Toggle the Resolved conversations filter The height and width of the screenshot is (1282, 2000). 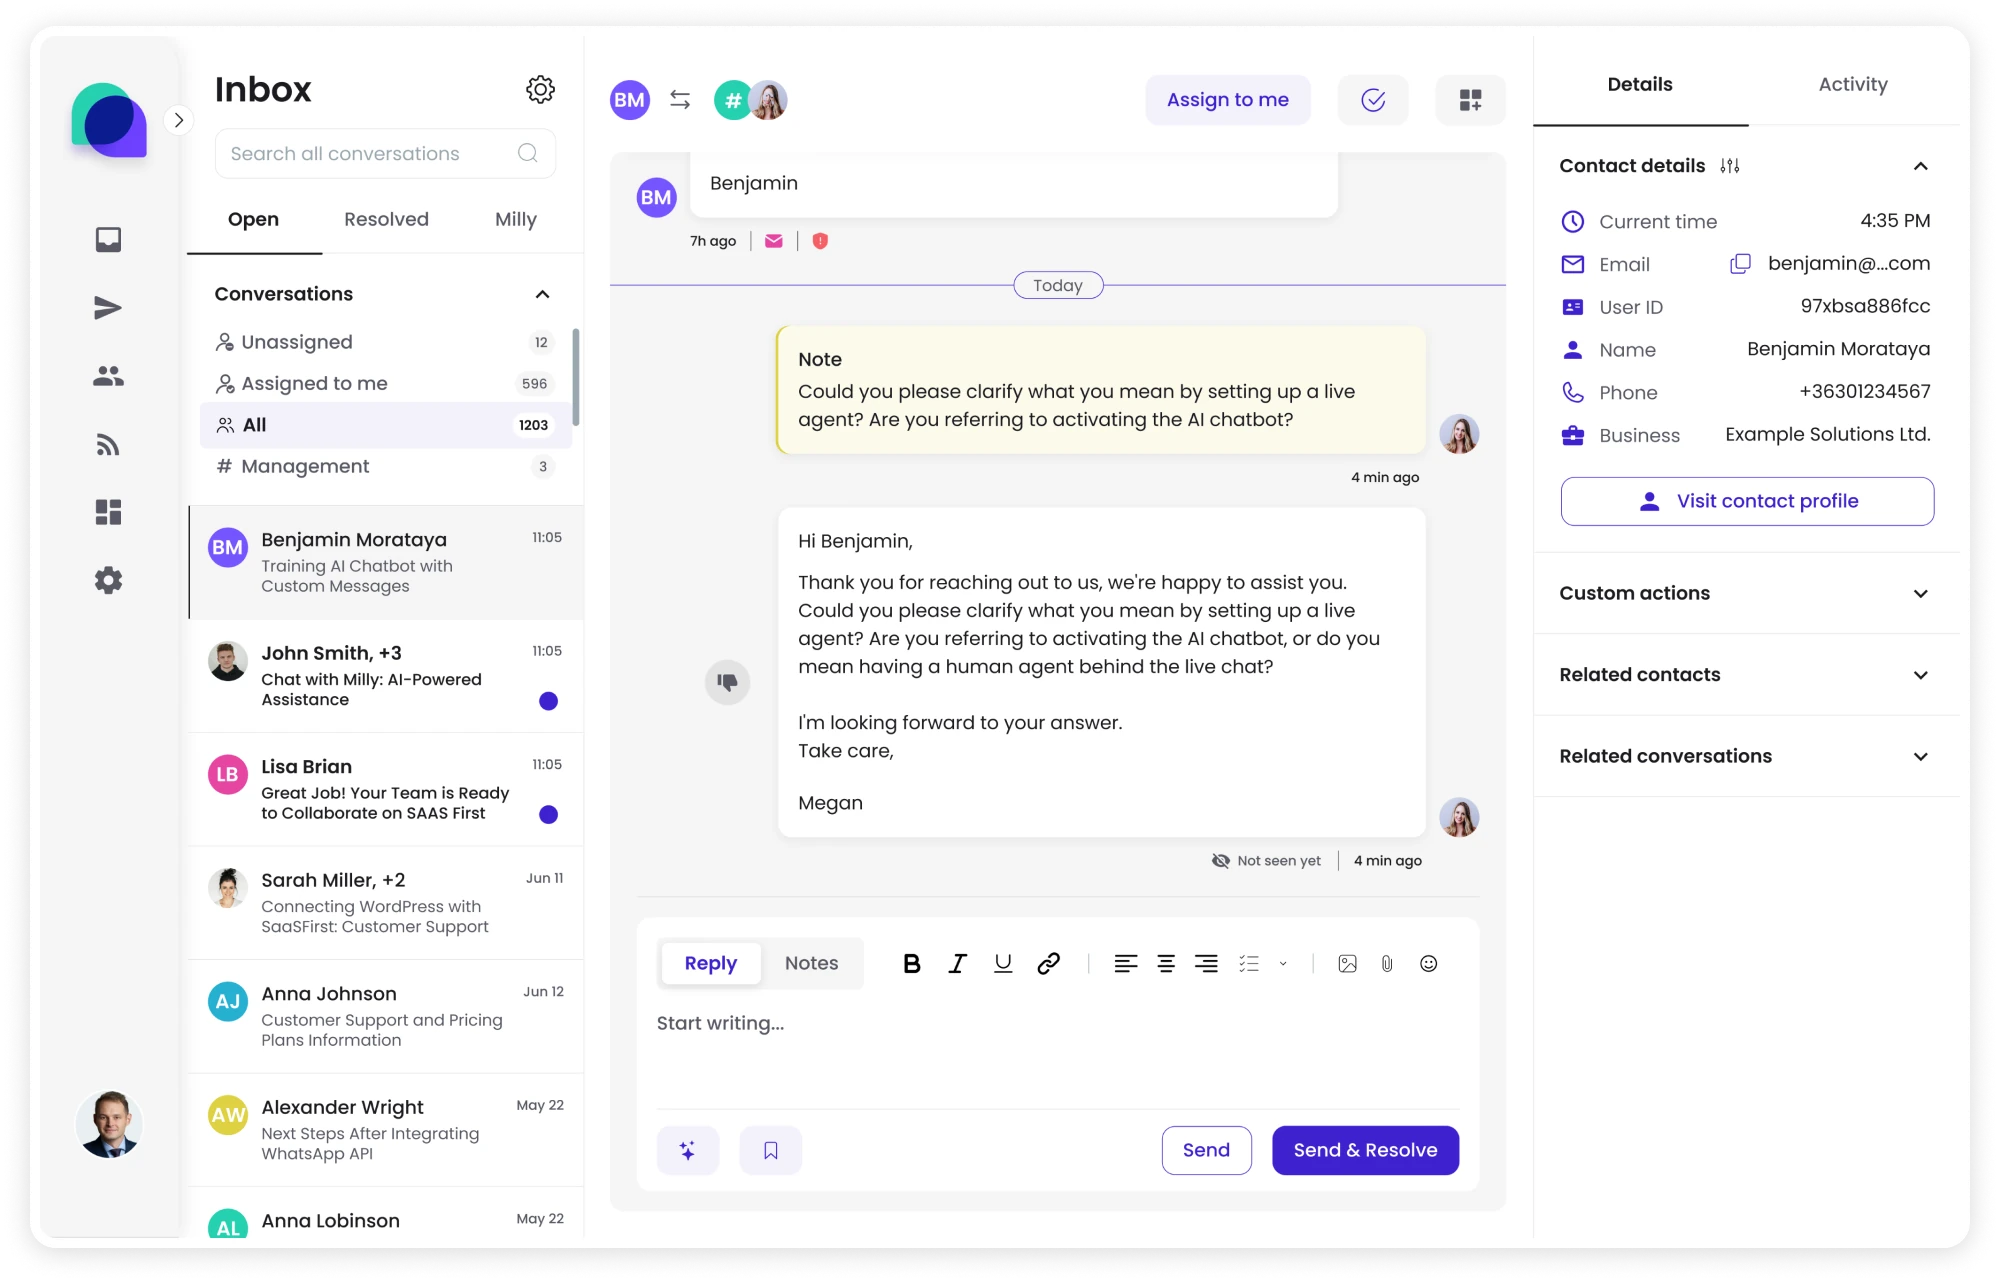click(386, 220)
